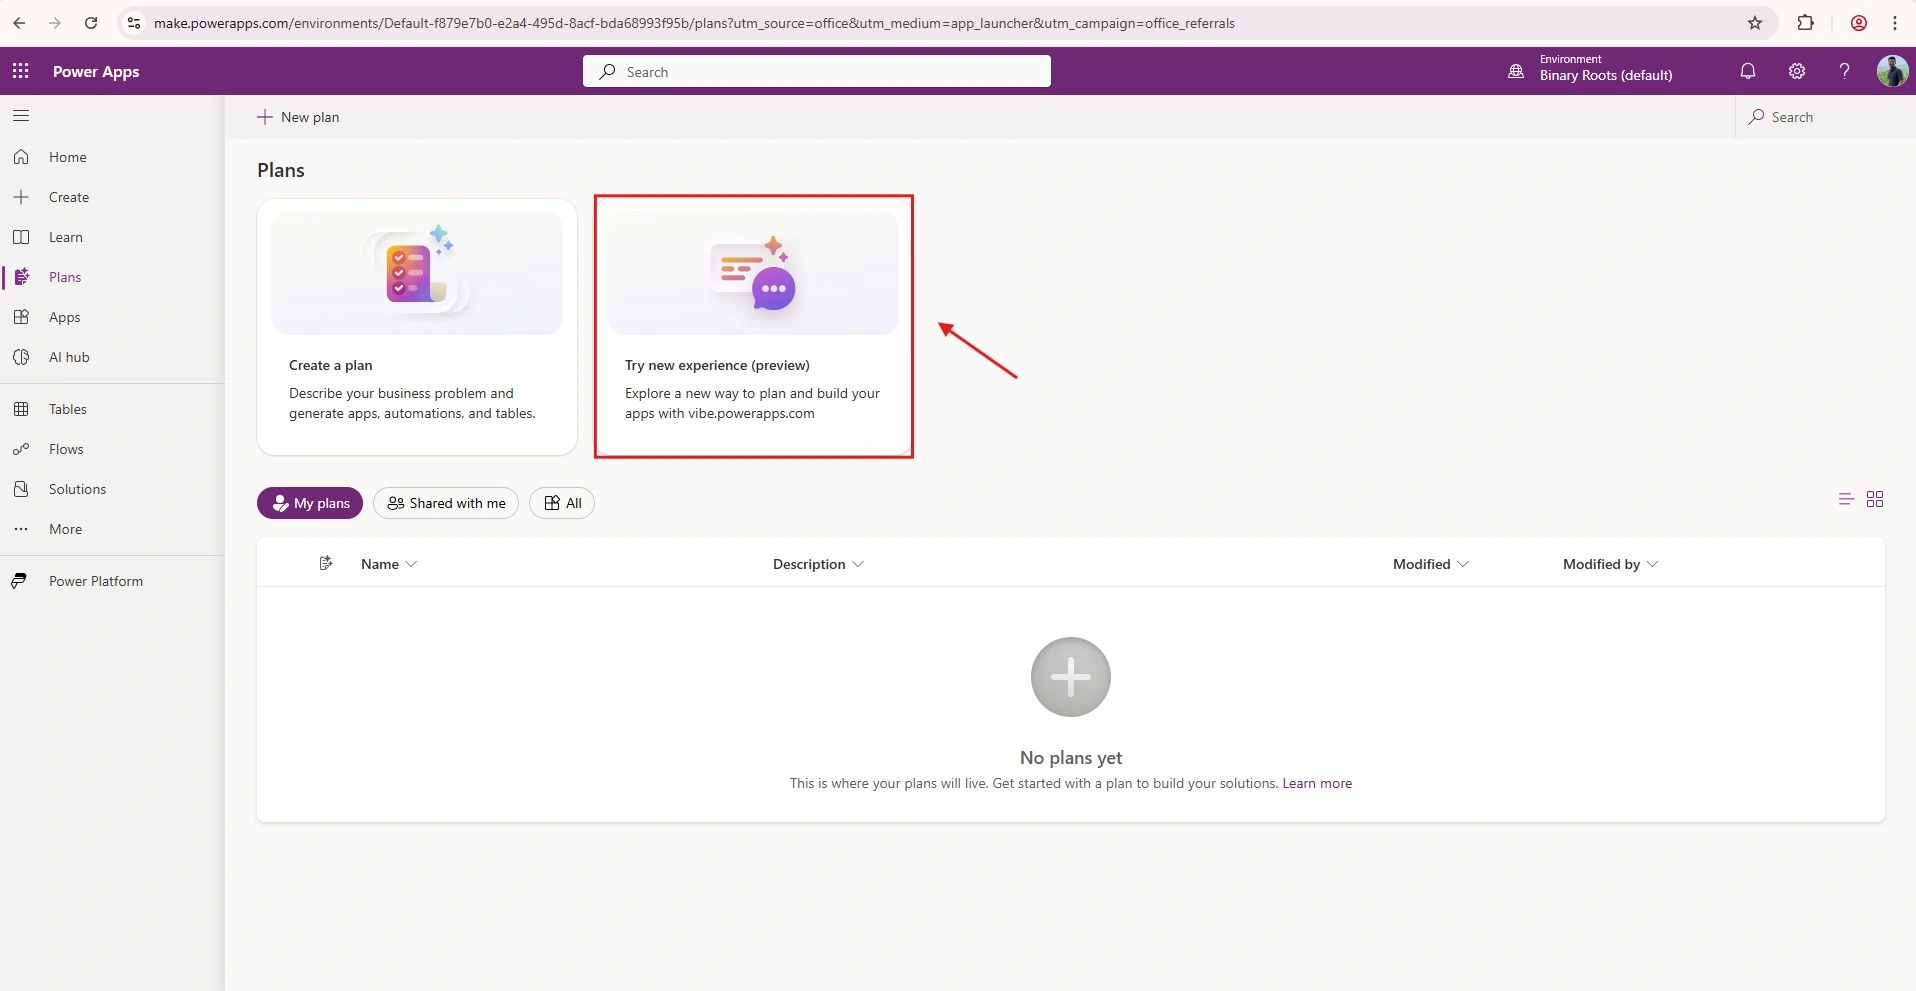Go forward in the browser
This screenshot has width=1916, height=991.
(55, 23)
